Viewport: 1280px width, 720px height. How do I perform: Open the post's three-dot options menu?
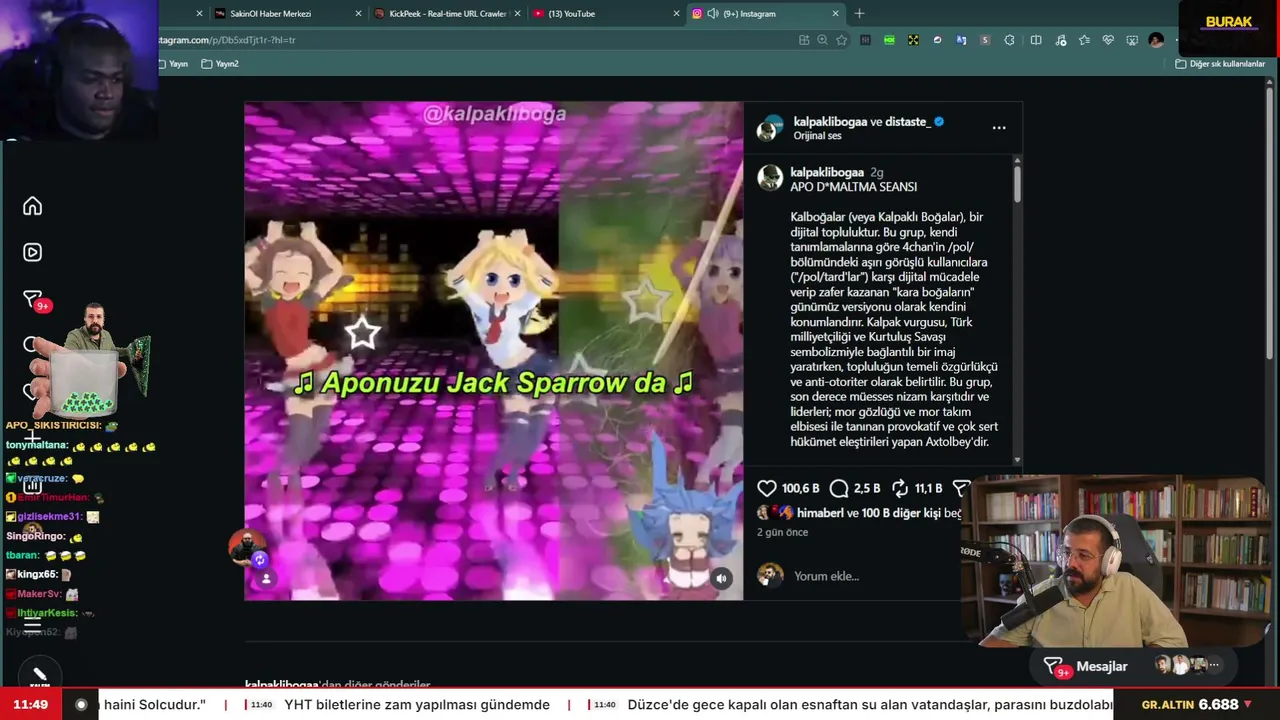click(x=999, y=128)
